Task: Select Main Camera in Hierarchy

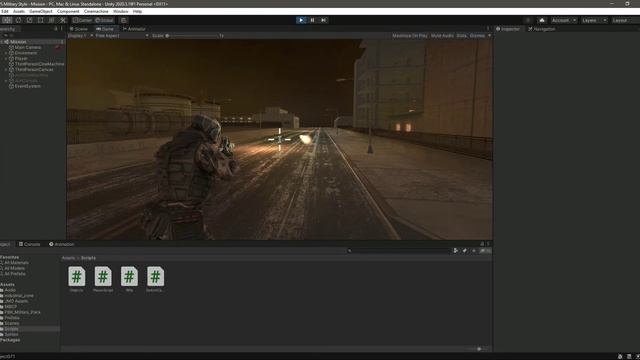Action: point(28,47)
